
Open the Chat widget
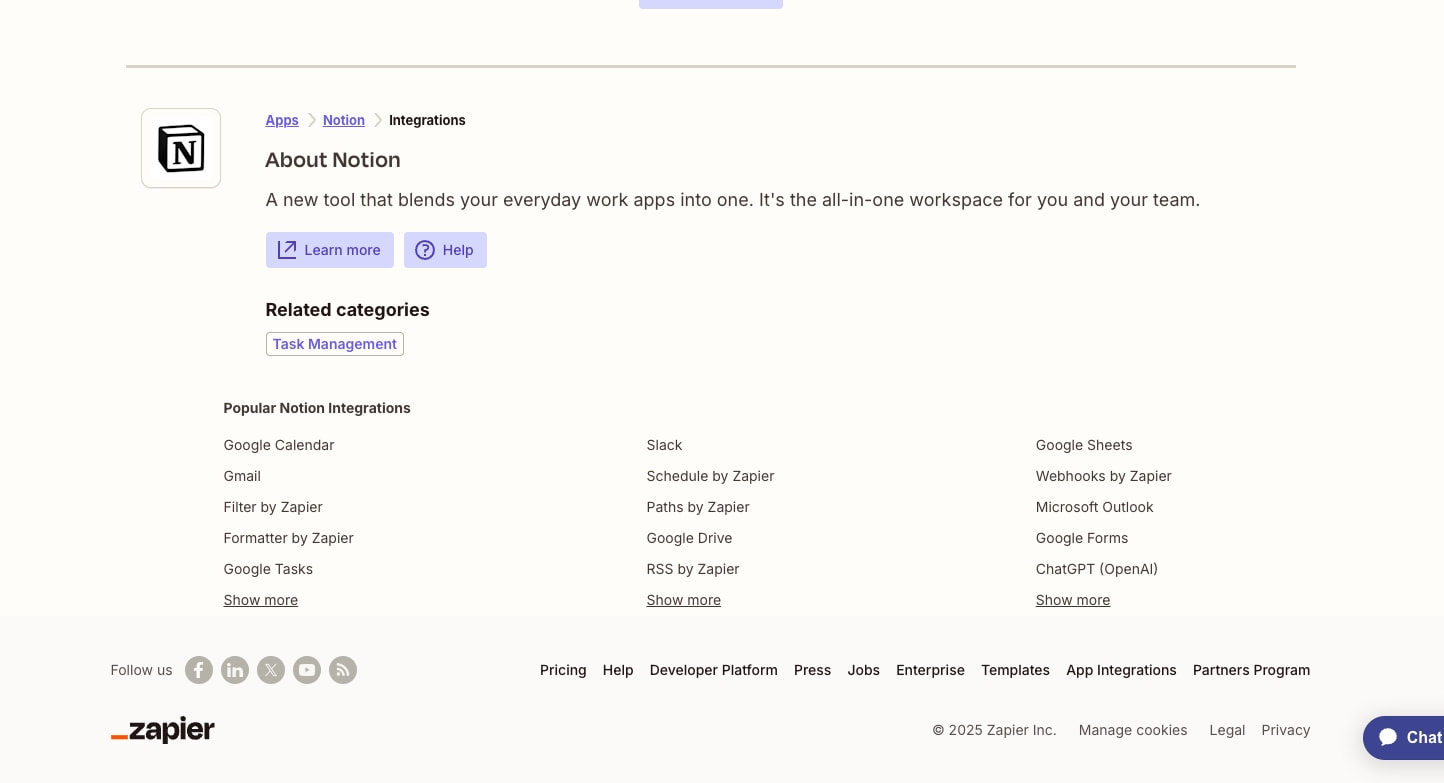pyautogui.click(x=1405, y=738)
